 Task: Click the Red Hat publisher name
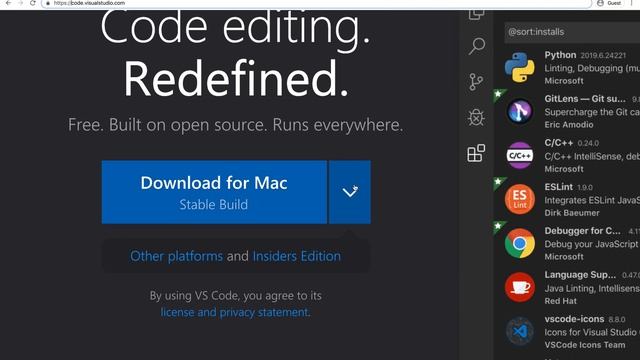560,301
